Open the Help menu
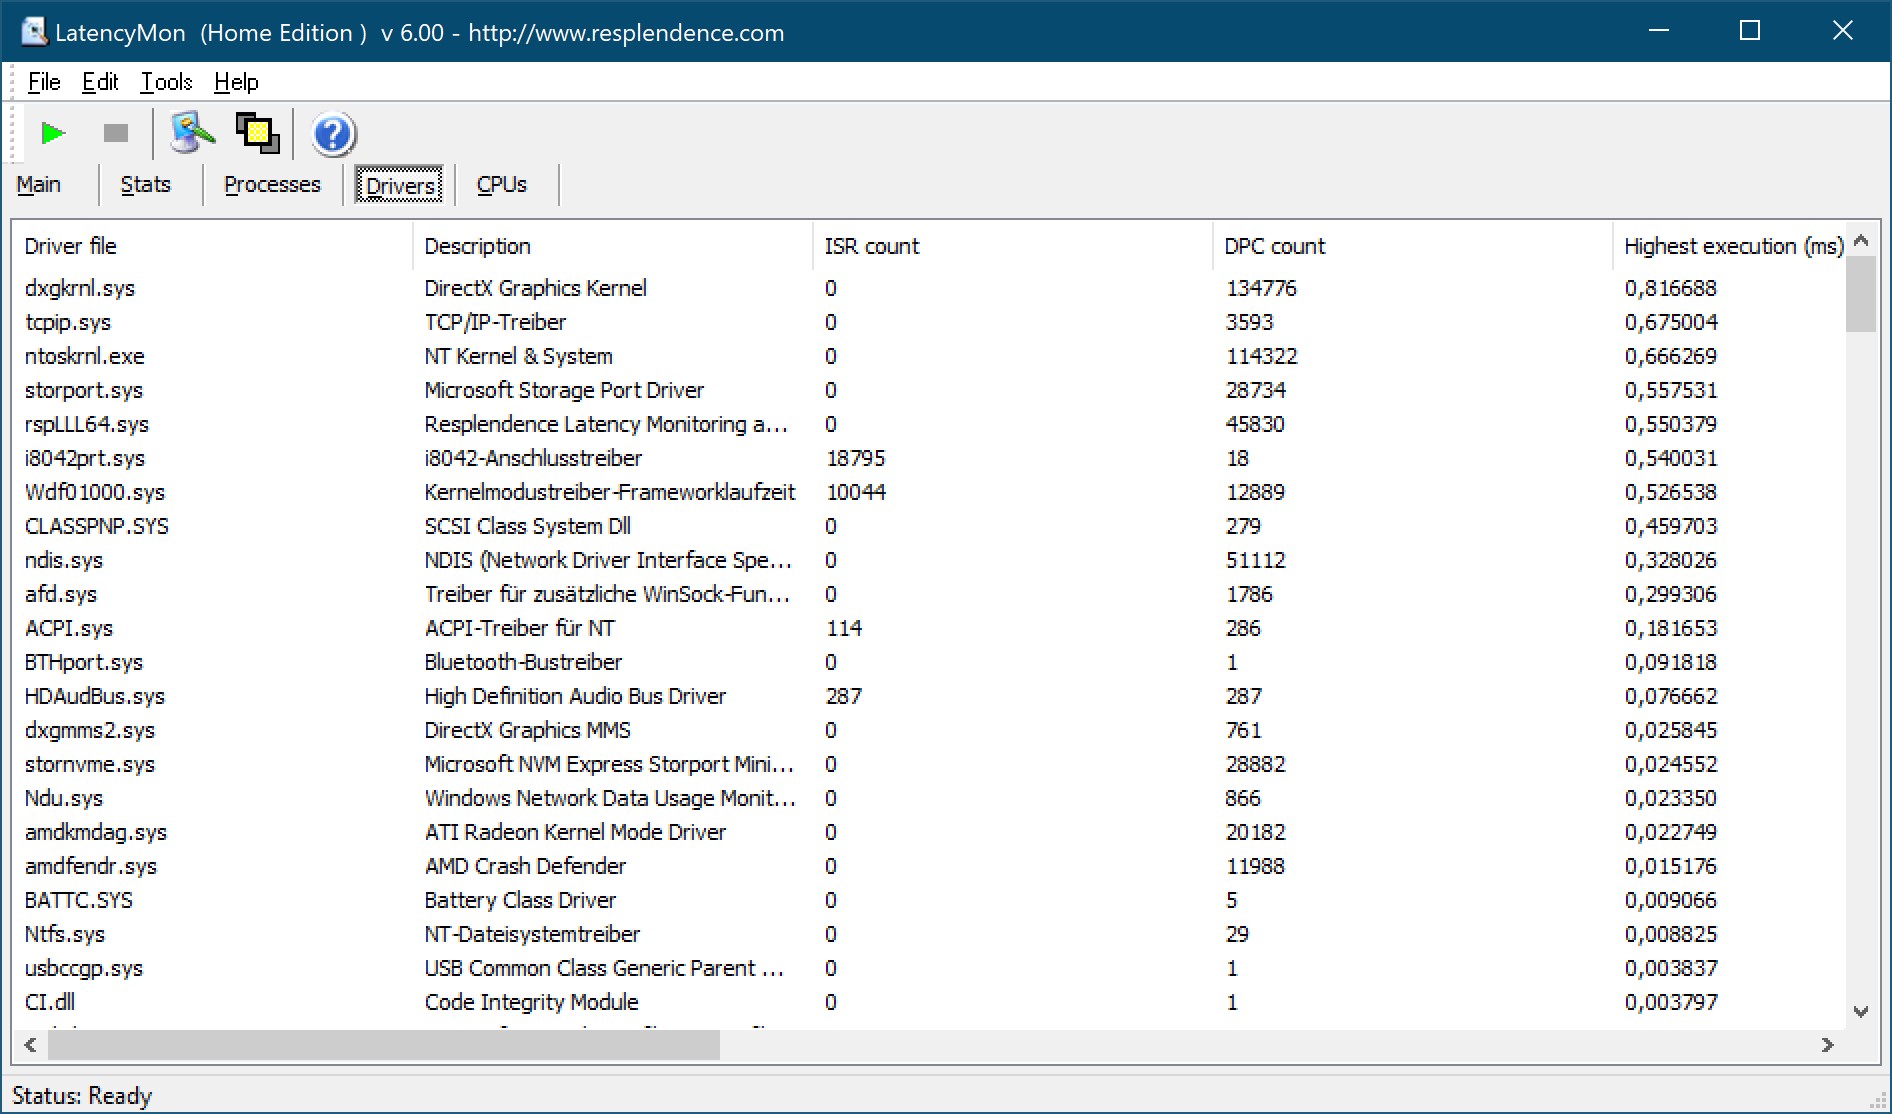 coord(236,82)
